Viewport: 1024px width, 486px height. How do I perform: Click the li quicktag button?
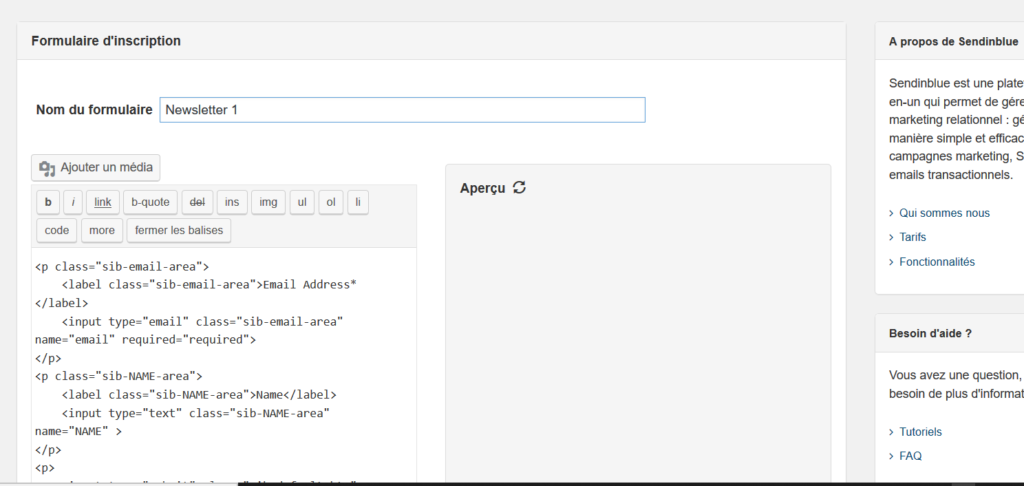pyautogui.click(x=358, y=202)
